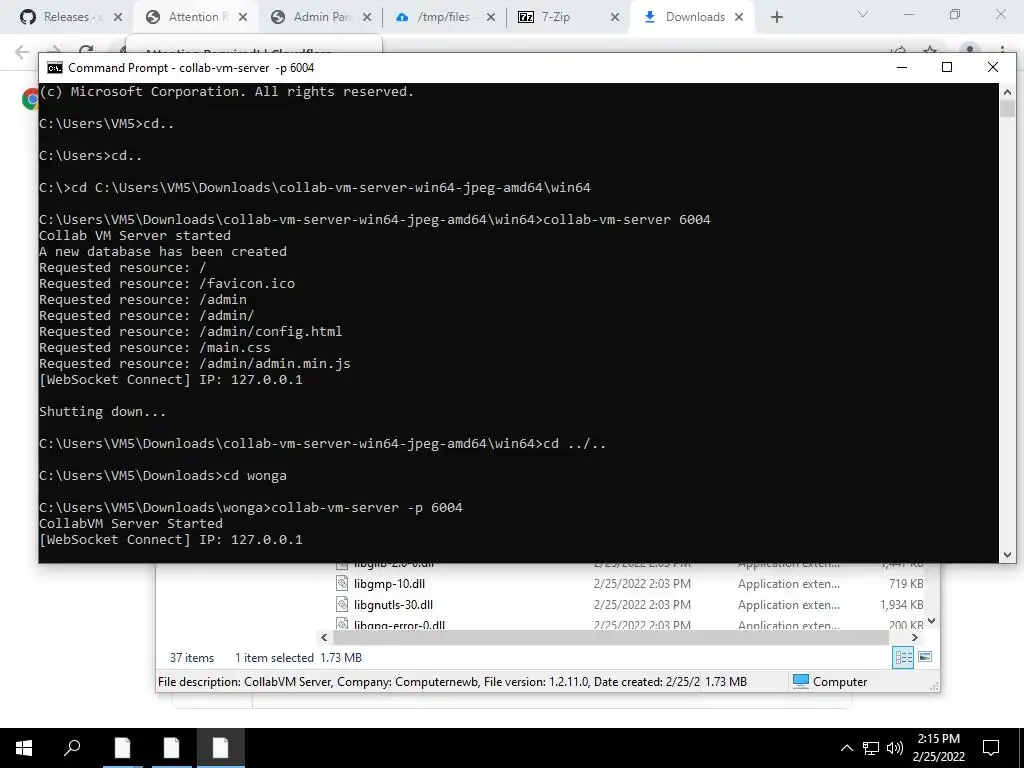Minimize the Command Prompt window
Screen dimensions: 1024x768
click(x=902, y=67)
